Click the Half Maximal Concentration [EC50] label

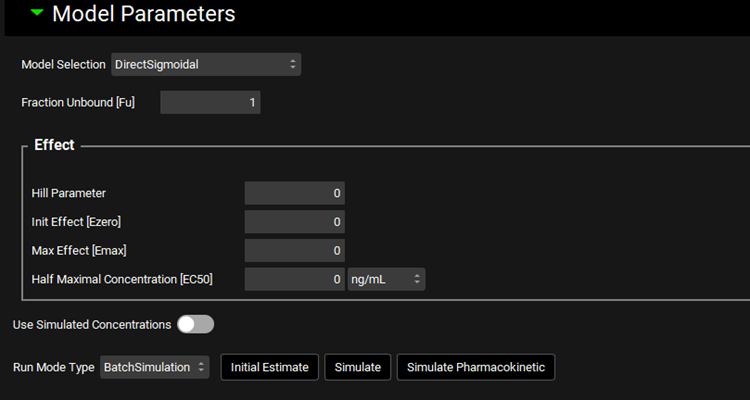[122, 279]
